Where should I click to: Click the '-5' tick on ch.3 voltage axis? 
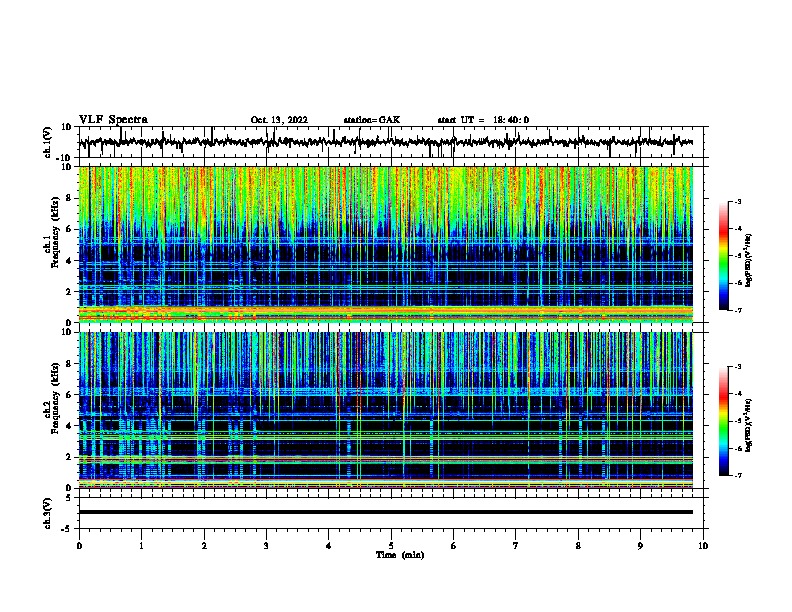[x=68, y=529]
